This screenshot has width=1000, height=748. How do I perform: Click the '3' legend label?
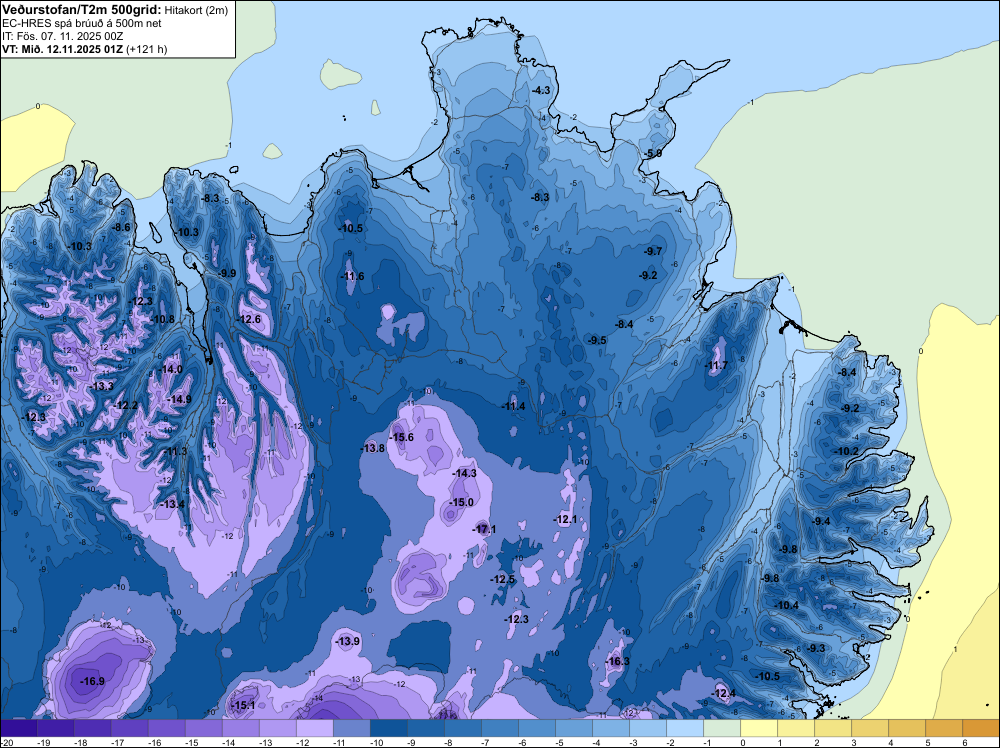tap(853, 742)
